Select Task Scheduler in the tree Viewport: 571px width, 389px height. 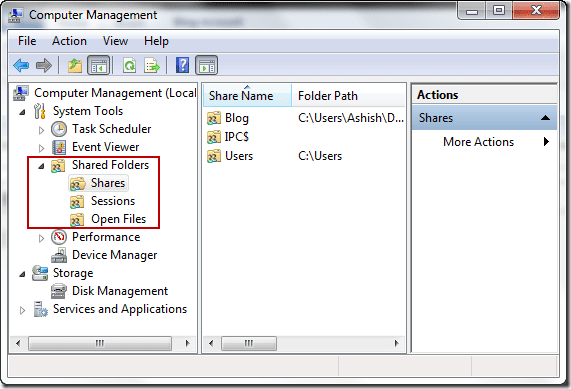point(111,129)
